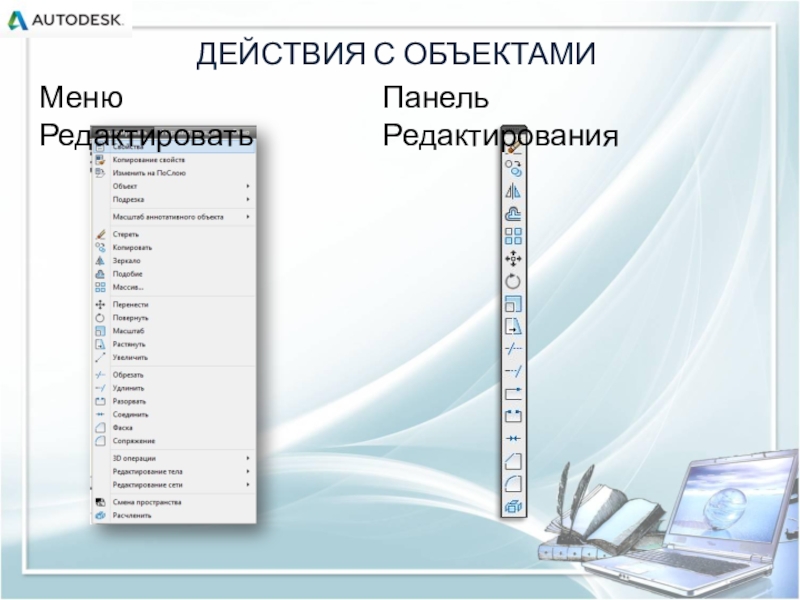Choose Смена пространства from the menu
Image resolution: width=800 pixels, height=600 pixels.
[x=173, y=502]
